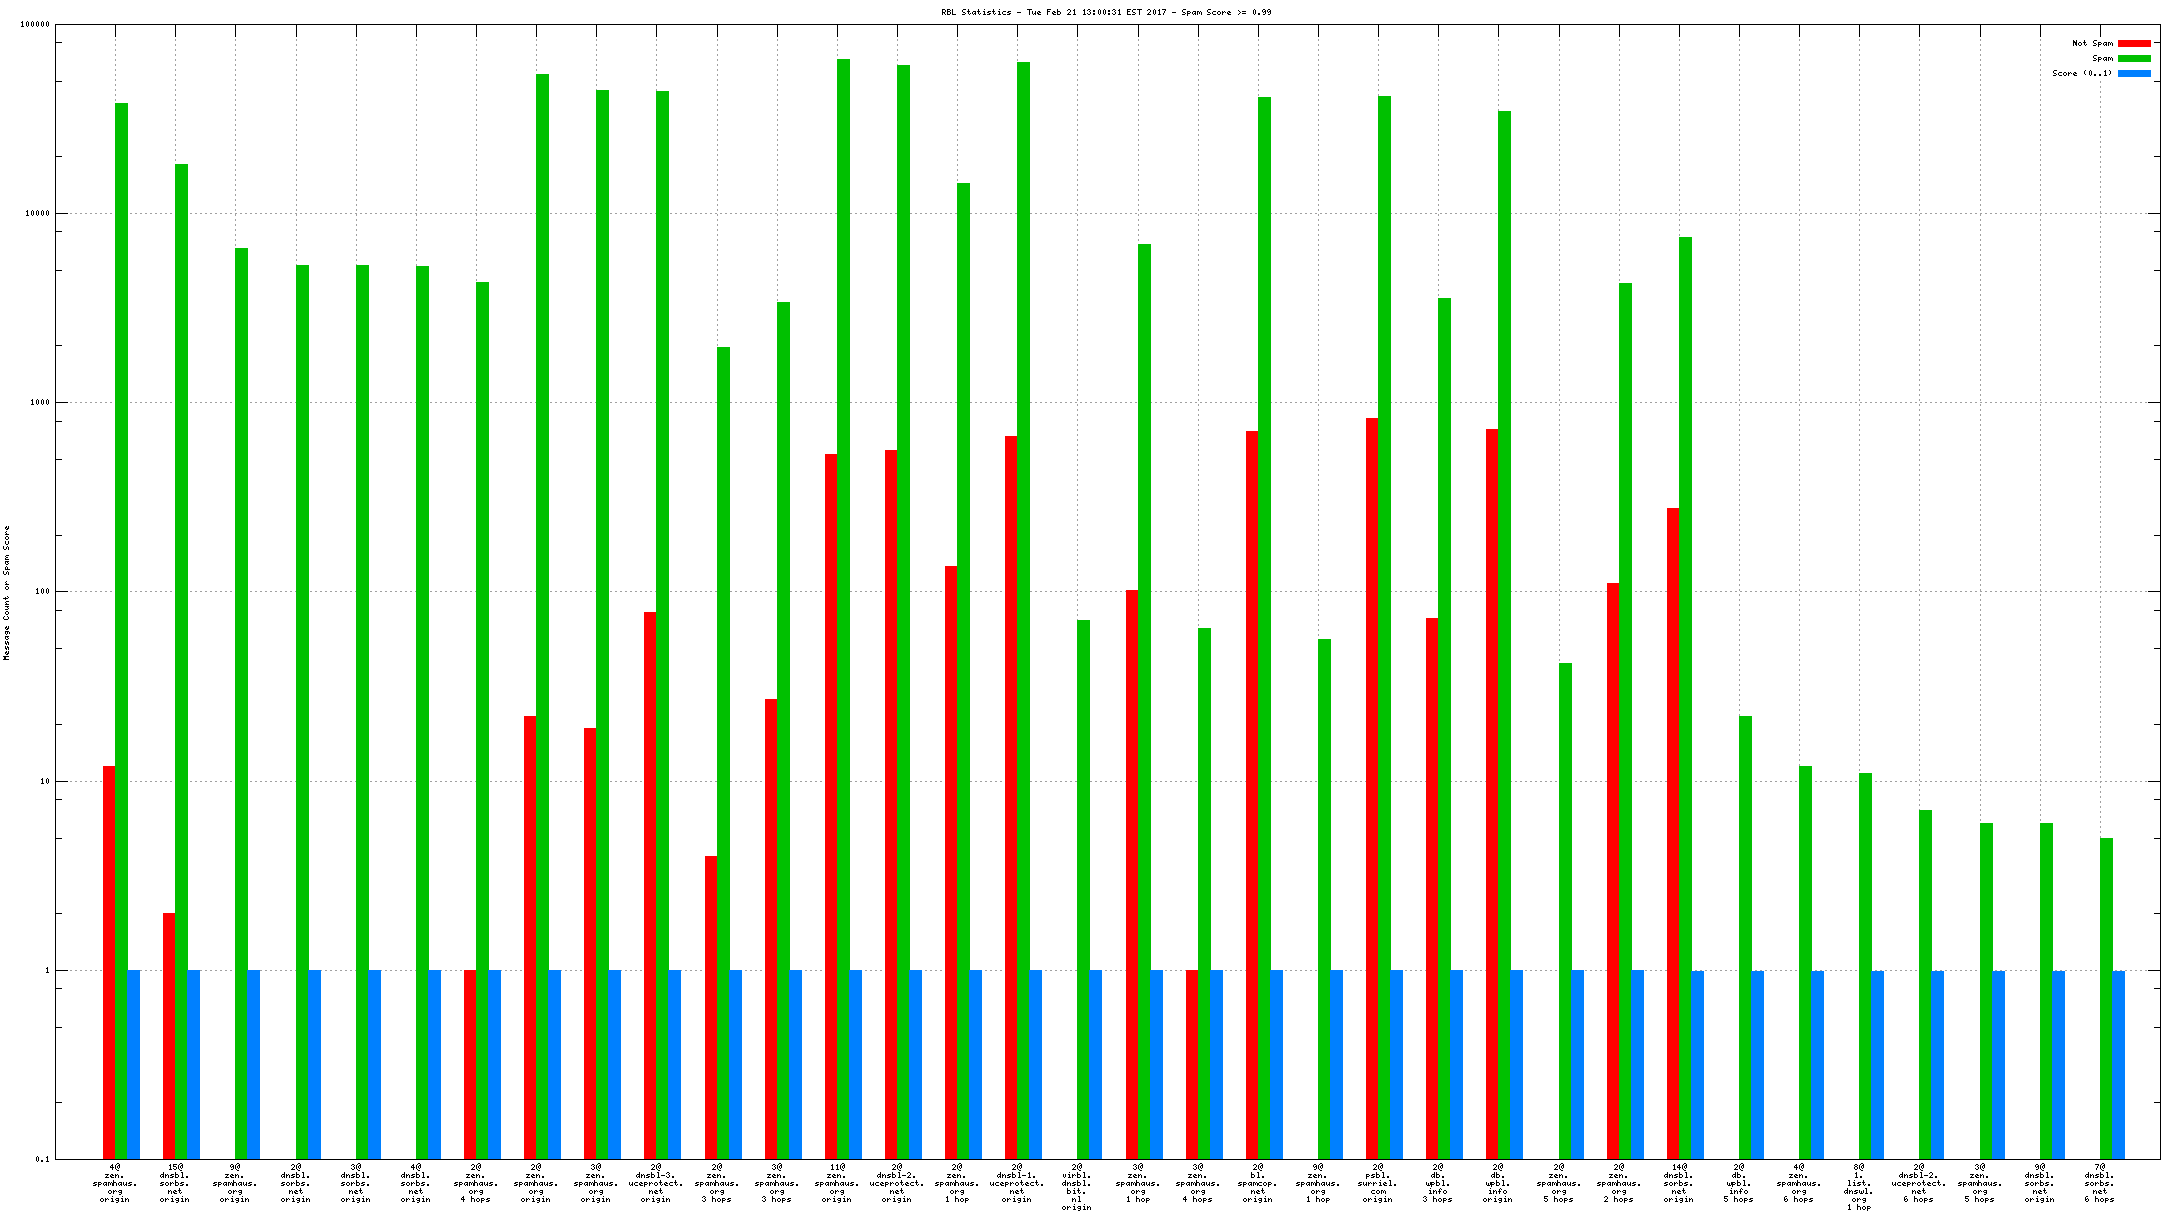The image size is (2176, 1224).
Task: Click the virbl.dnsbl.bit.nl origin label
Action: click(x=1077, y=1187)
